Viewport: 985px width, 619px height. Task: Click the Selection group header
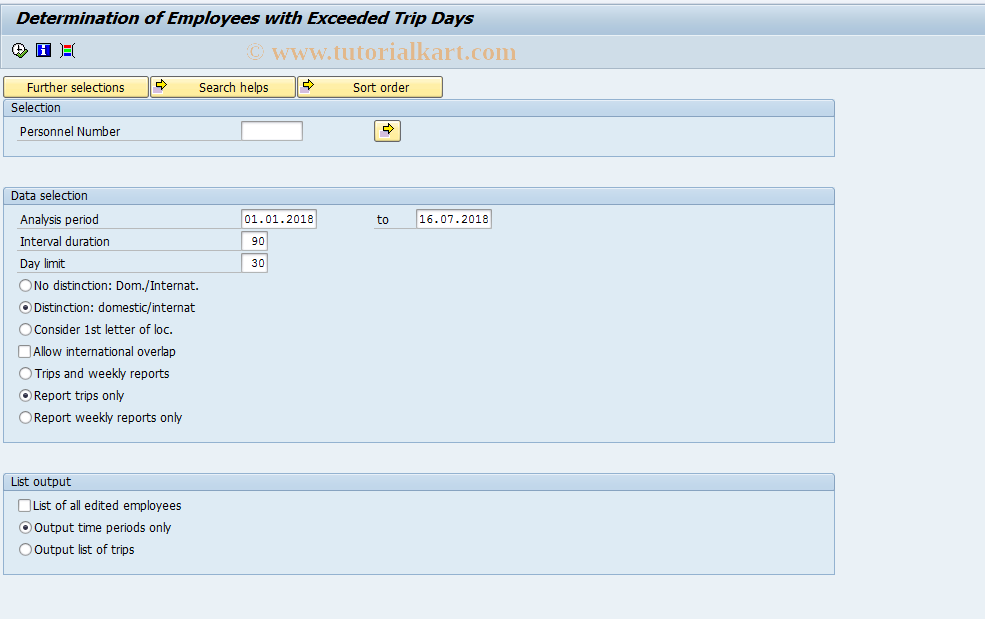[419, 108]
